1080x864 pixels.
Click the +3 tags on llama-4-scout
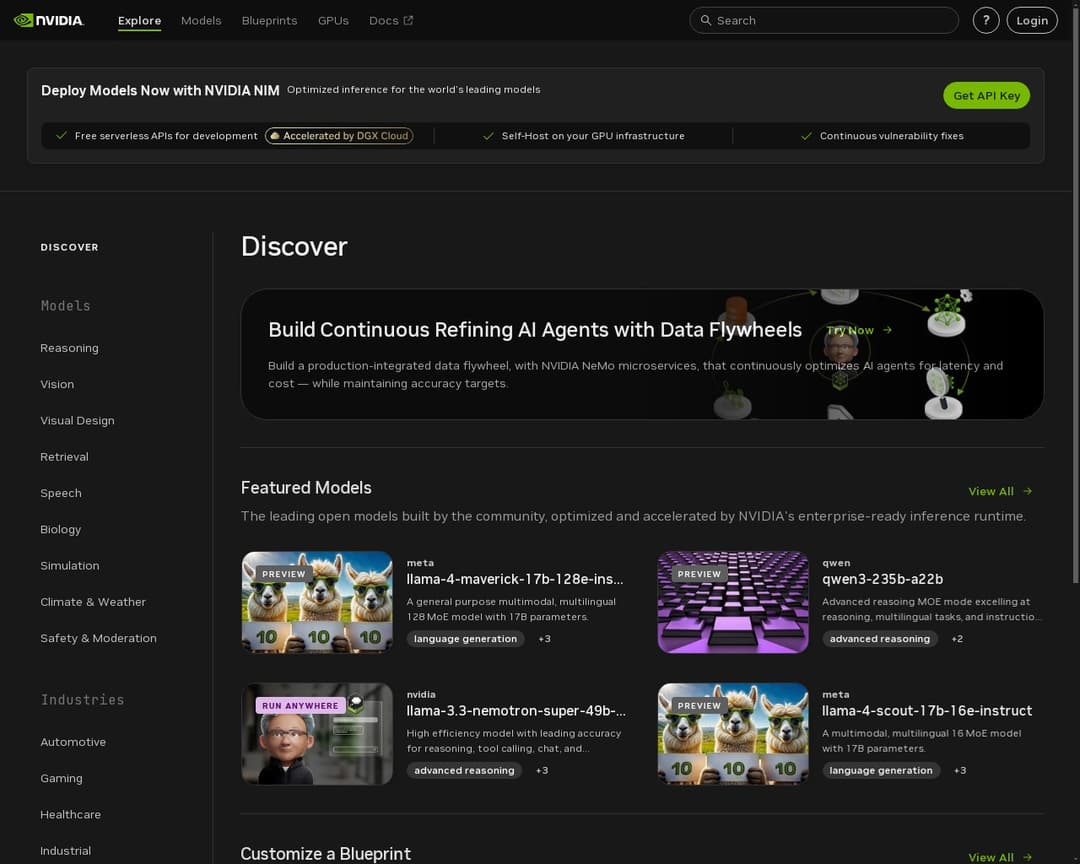[960, 770]
